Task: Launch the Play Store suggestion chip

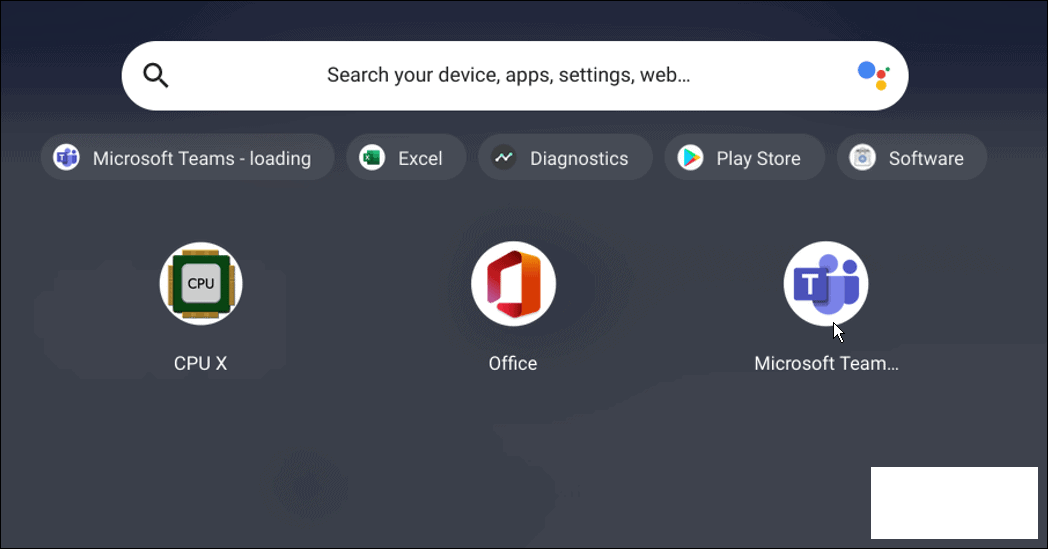Action: pyautogui.click(x=744, y=158)
